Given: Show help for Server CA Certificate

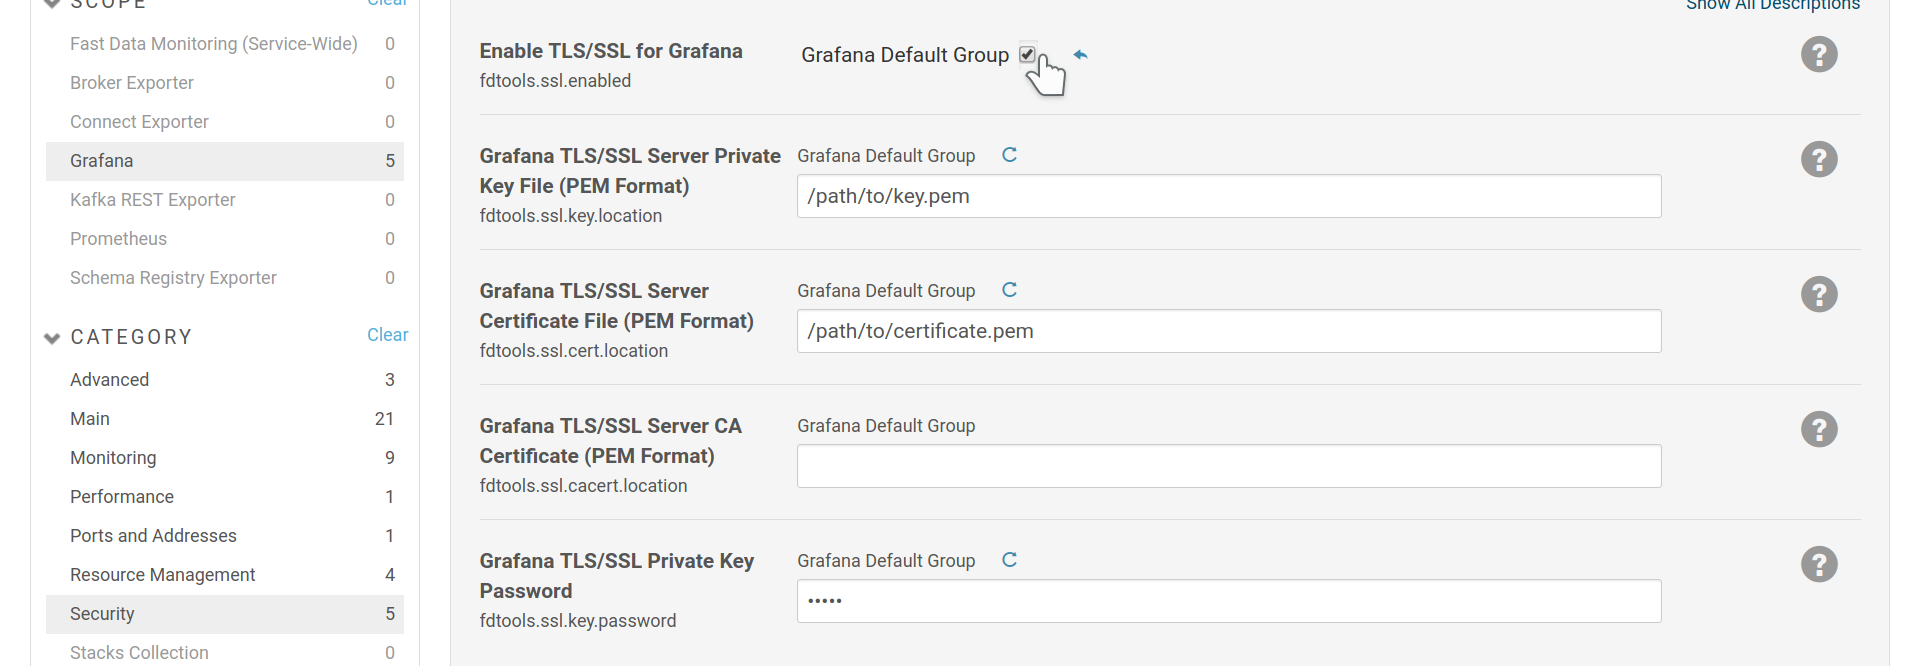Looking at the screenshot, I should [1819, 429].
